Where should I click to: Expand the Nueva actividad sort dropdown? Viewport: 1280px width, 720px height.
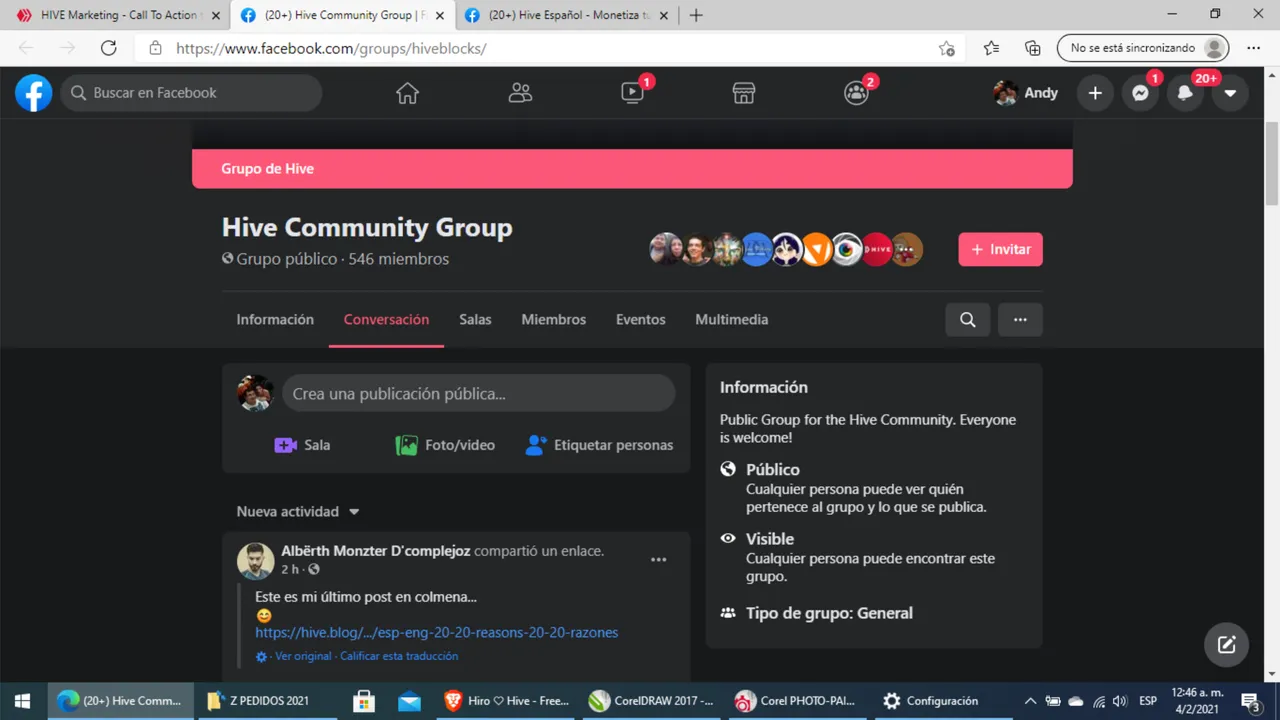(x=298, y=511)
